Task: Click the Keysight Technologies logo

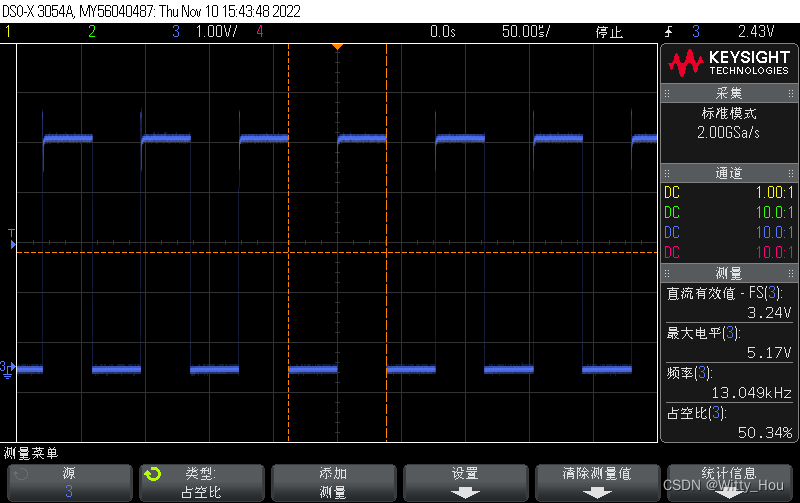Action: [x=729, y=63]
